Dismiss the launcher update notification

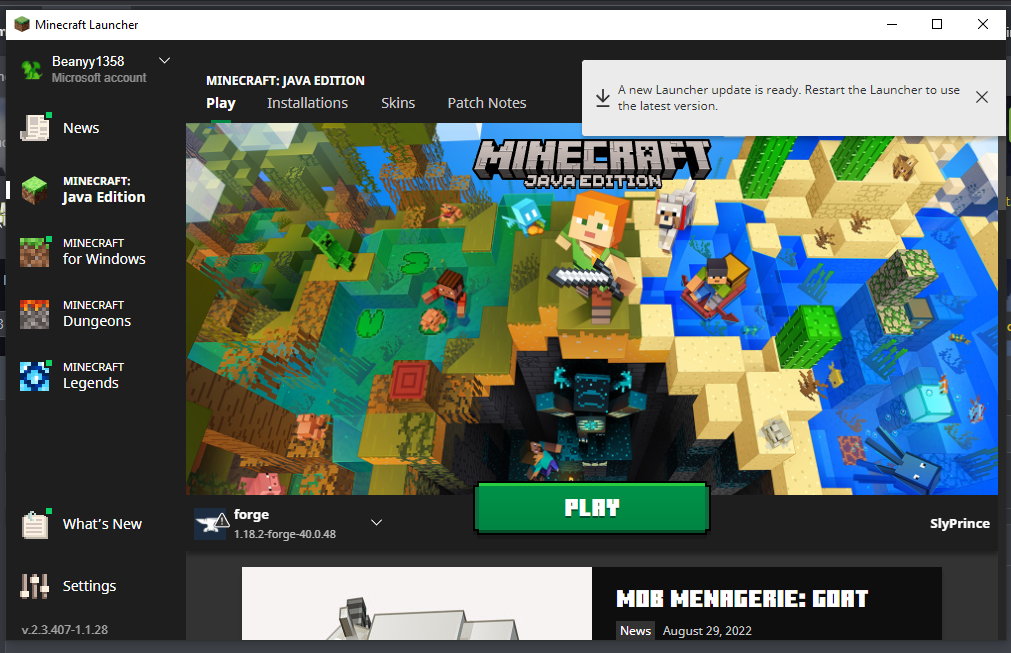(x=982, y=97)
